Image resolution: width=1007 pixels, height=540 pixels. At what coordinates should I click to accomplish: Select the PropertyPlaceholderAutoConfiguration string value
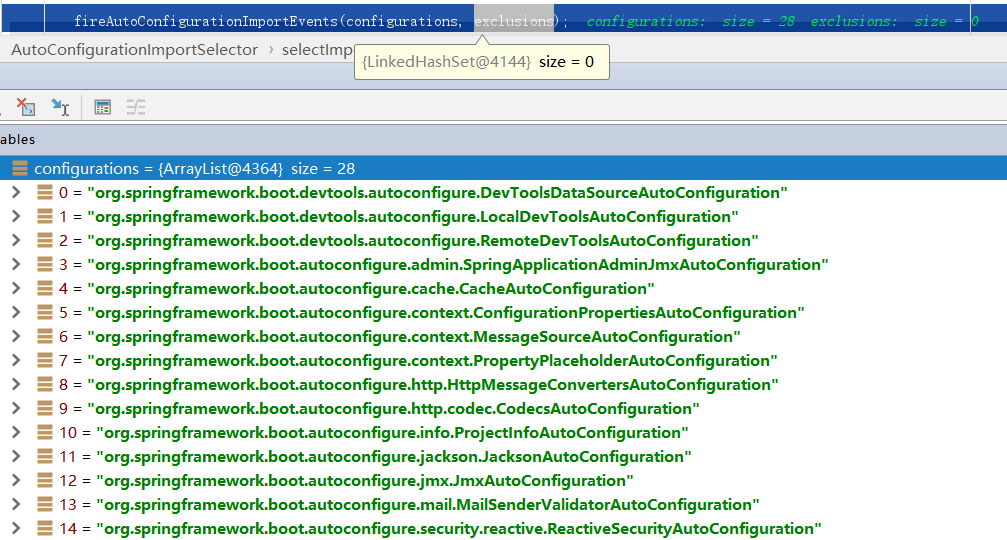click(x=432, y=360)
